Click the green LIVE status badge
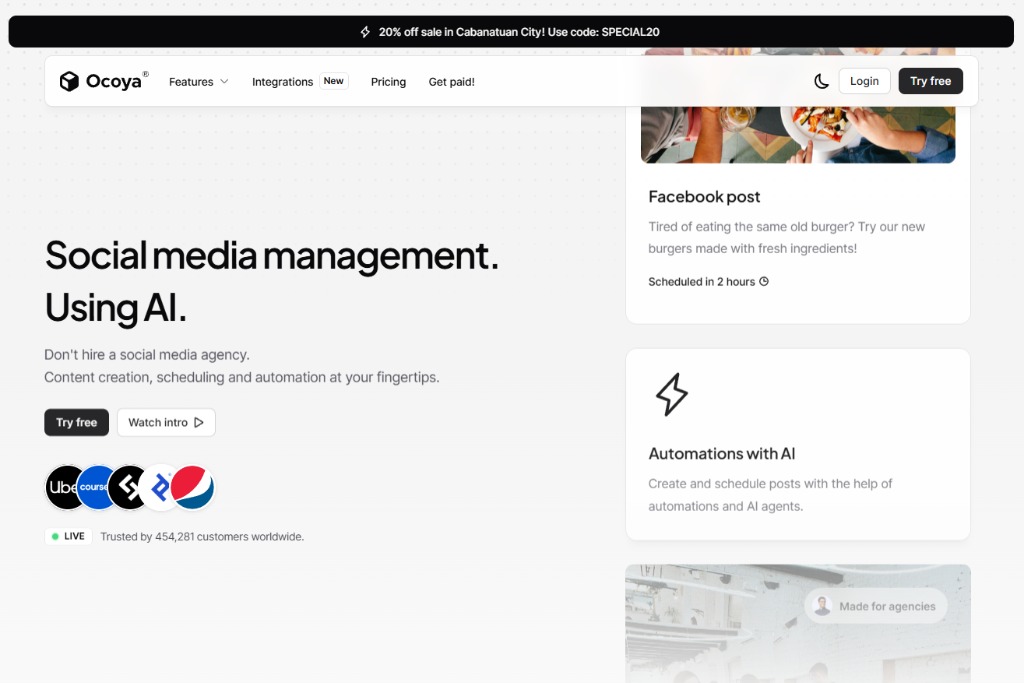 point(68,537)
